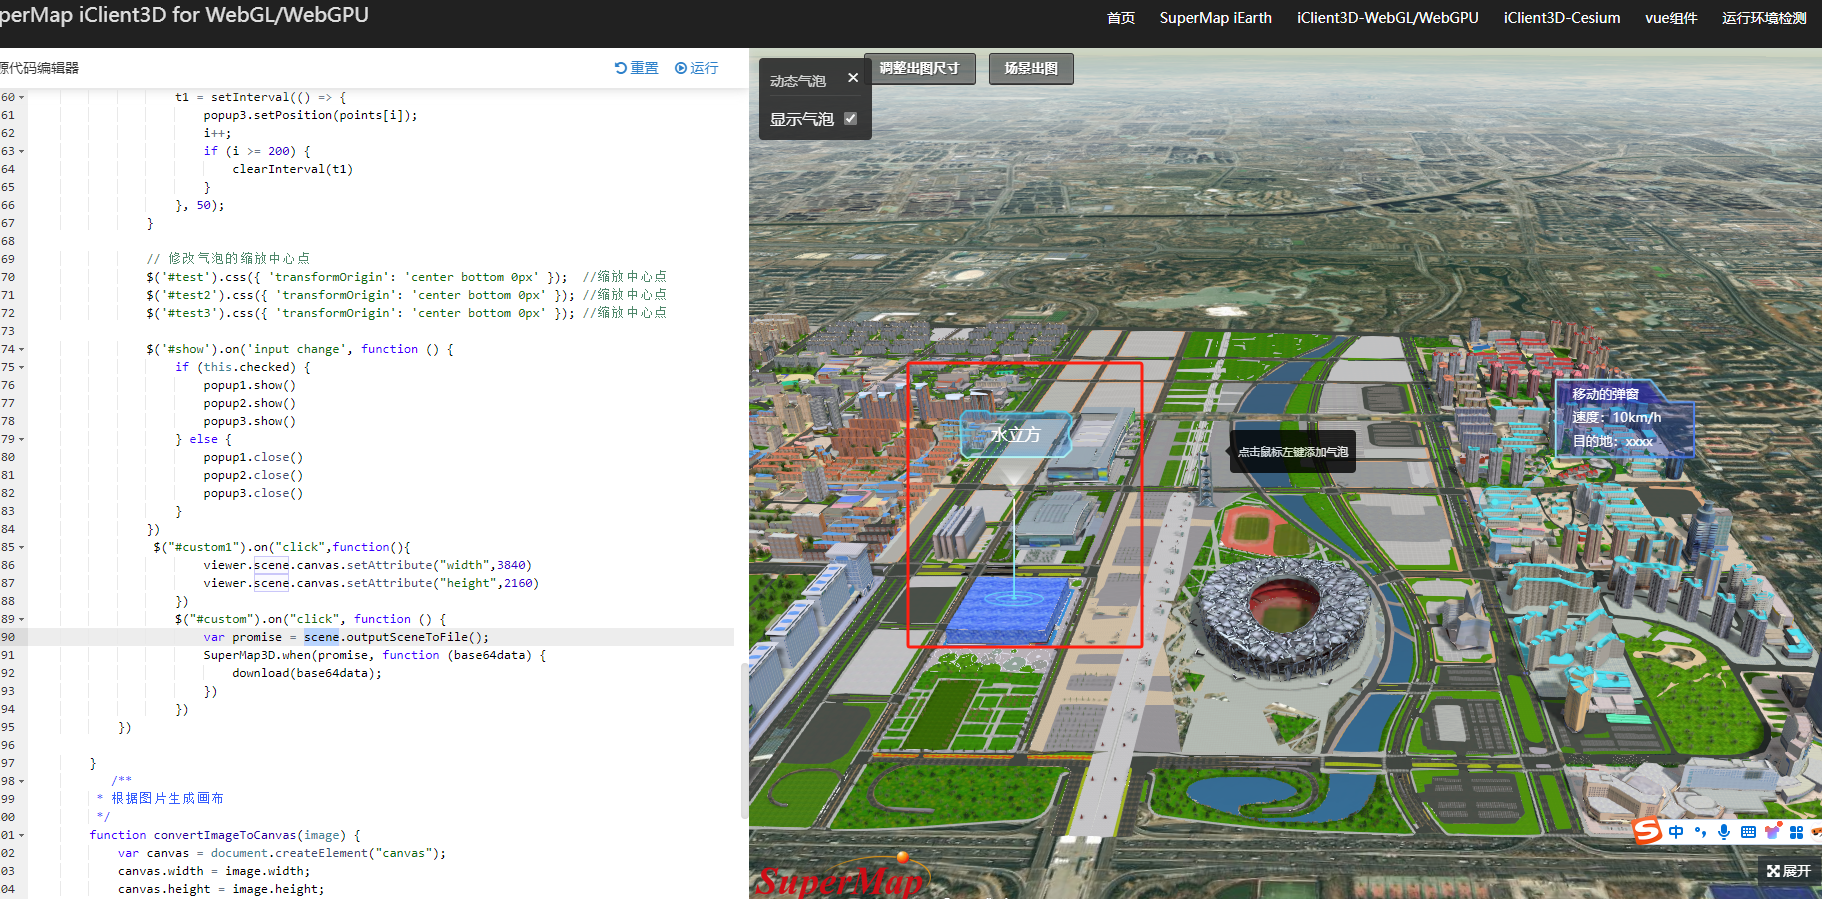Screen dimensions: 1822x899
Task: Open iClient3D-Cesium nav item
Action: (x=1562, y=18)
